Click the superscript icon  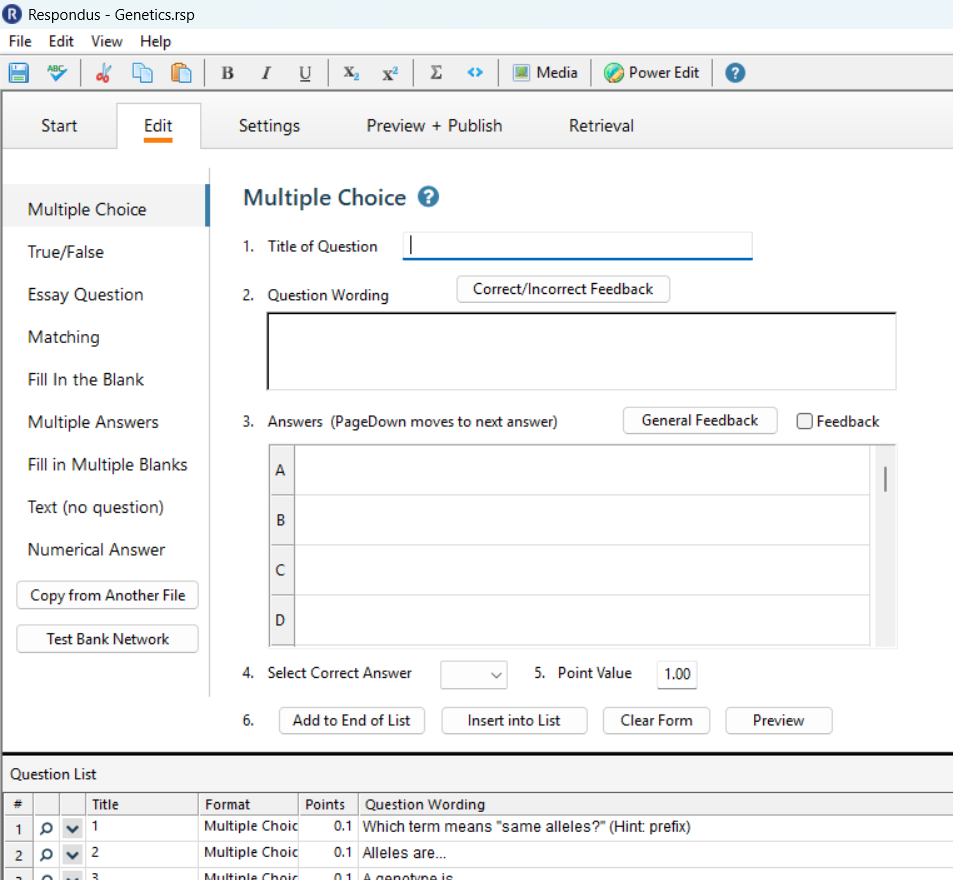tap(390, 72)
